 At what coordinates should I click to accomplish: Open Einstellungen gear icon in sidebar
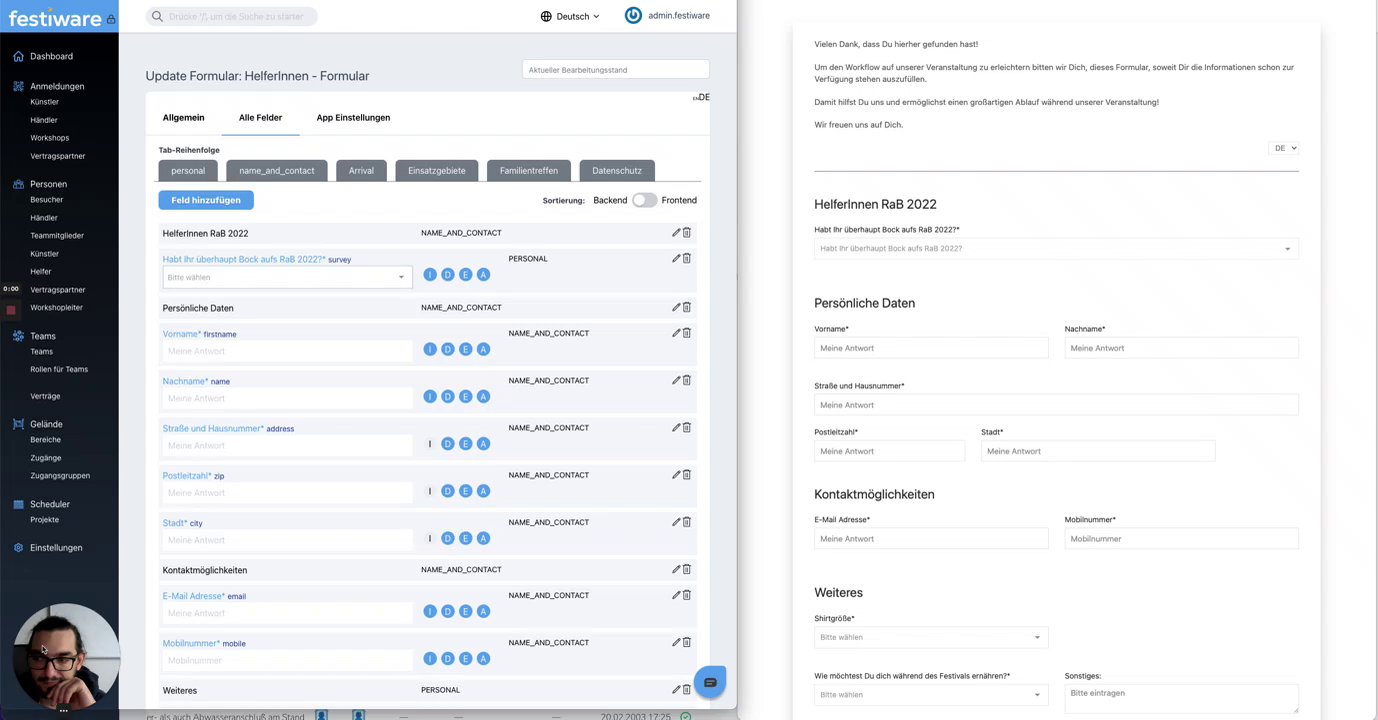(18, 548)
